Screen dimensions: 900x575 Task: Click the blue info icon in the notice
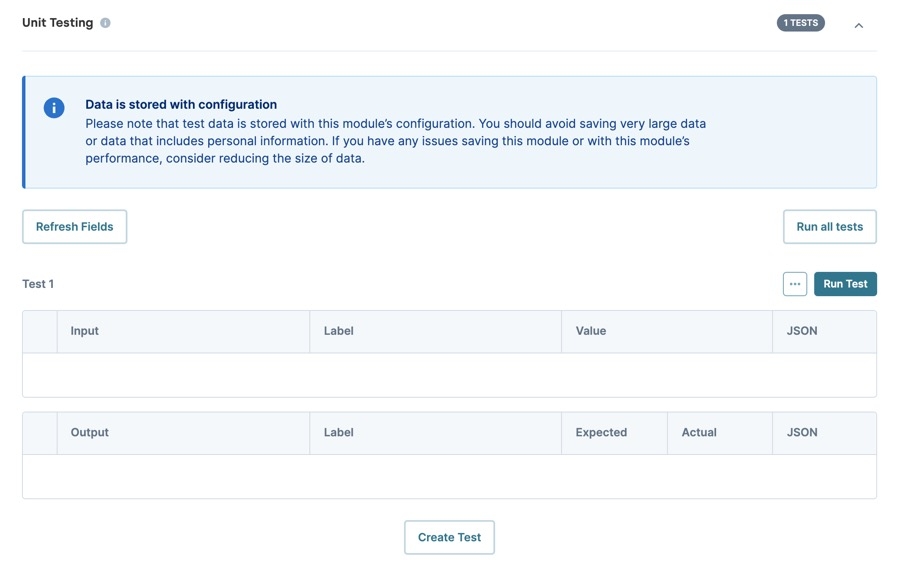(54, 107)
